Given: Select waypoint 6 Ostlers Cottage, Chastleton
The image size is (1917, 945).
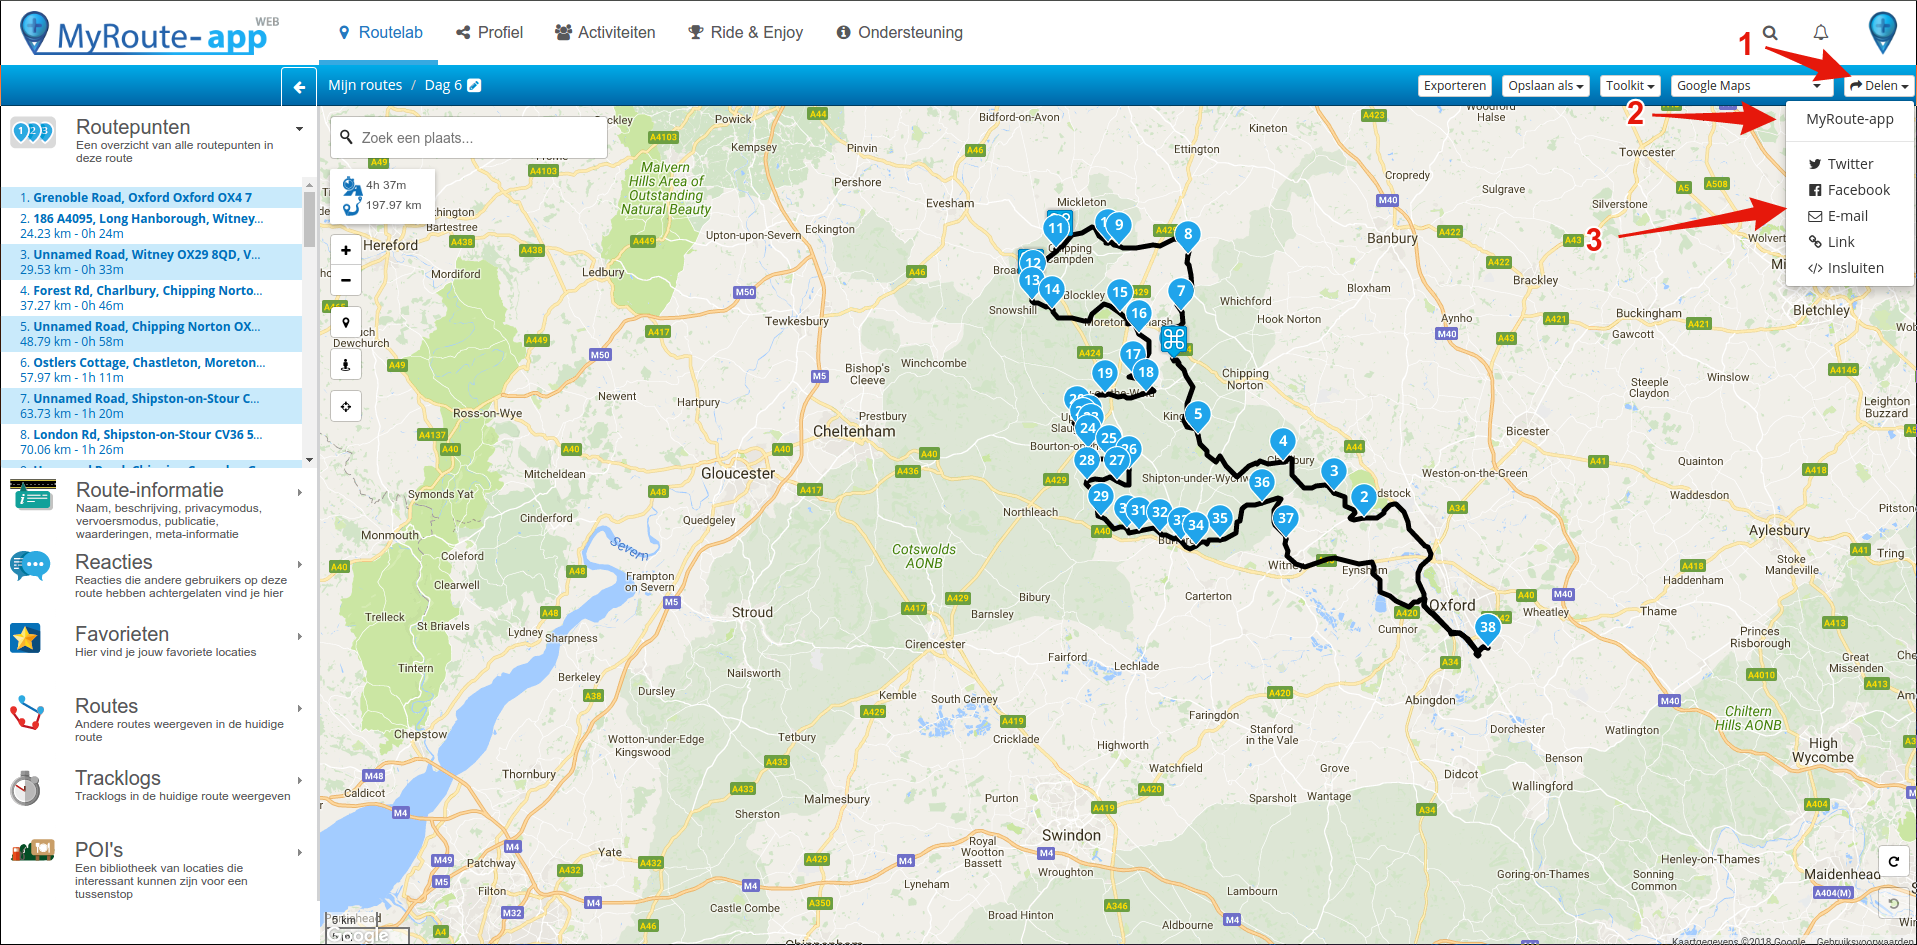Looking at the screenshot, I should tap(152, 370).
